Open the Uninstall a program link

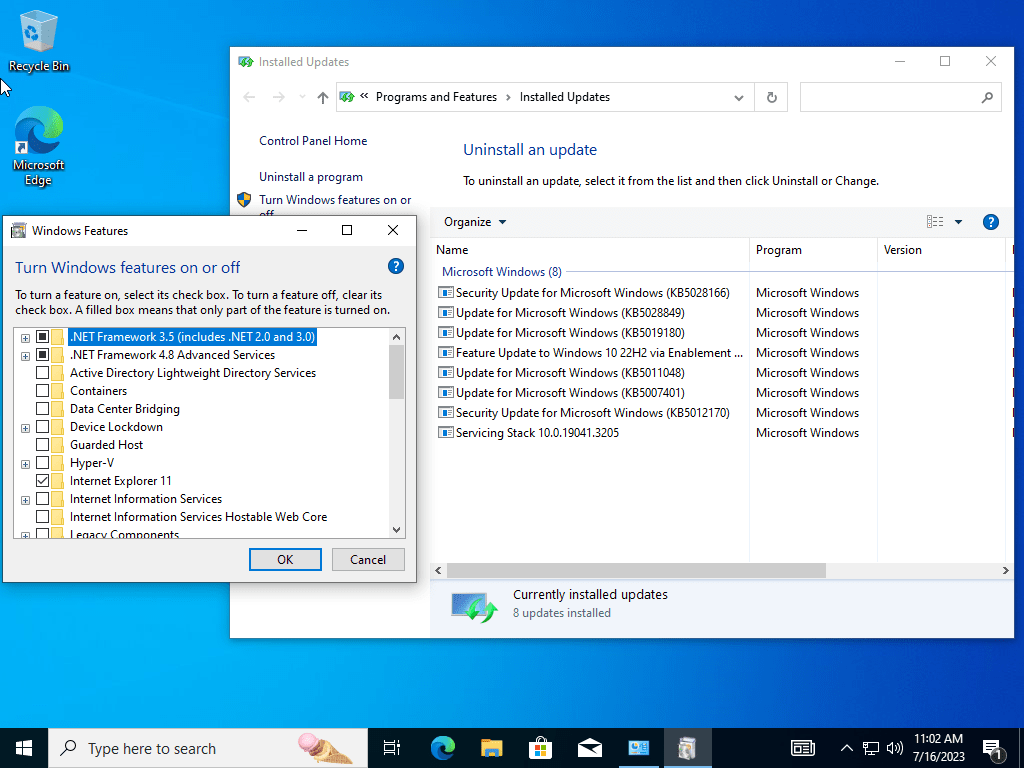(x=311, y=177)
